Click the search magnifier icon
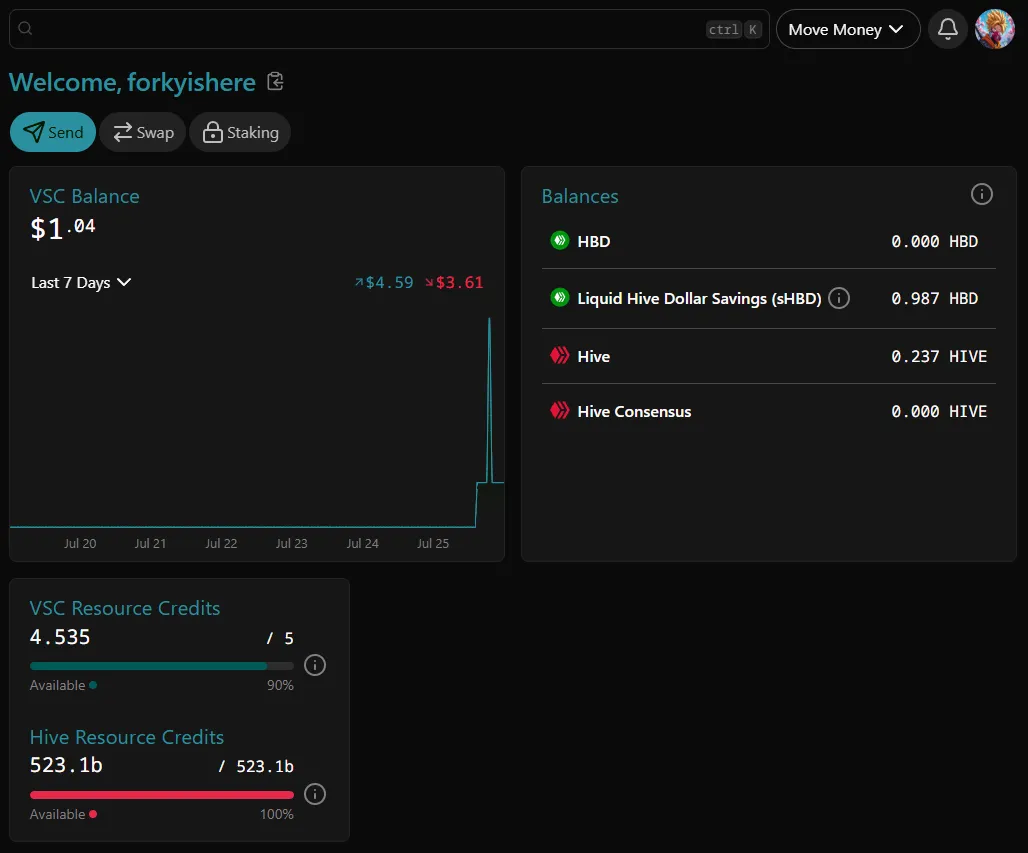The width and height of the screenshot is (1028, 853). [x=25, y=28]
